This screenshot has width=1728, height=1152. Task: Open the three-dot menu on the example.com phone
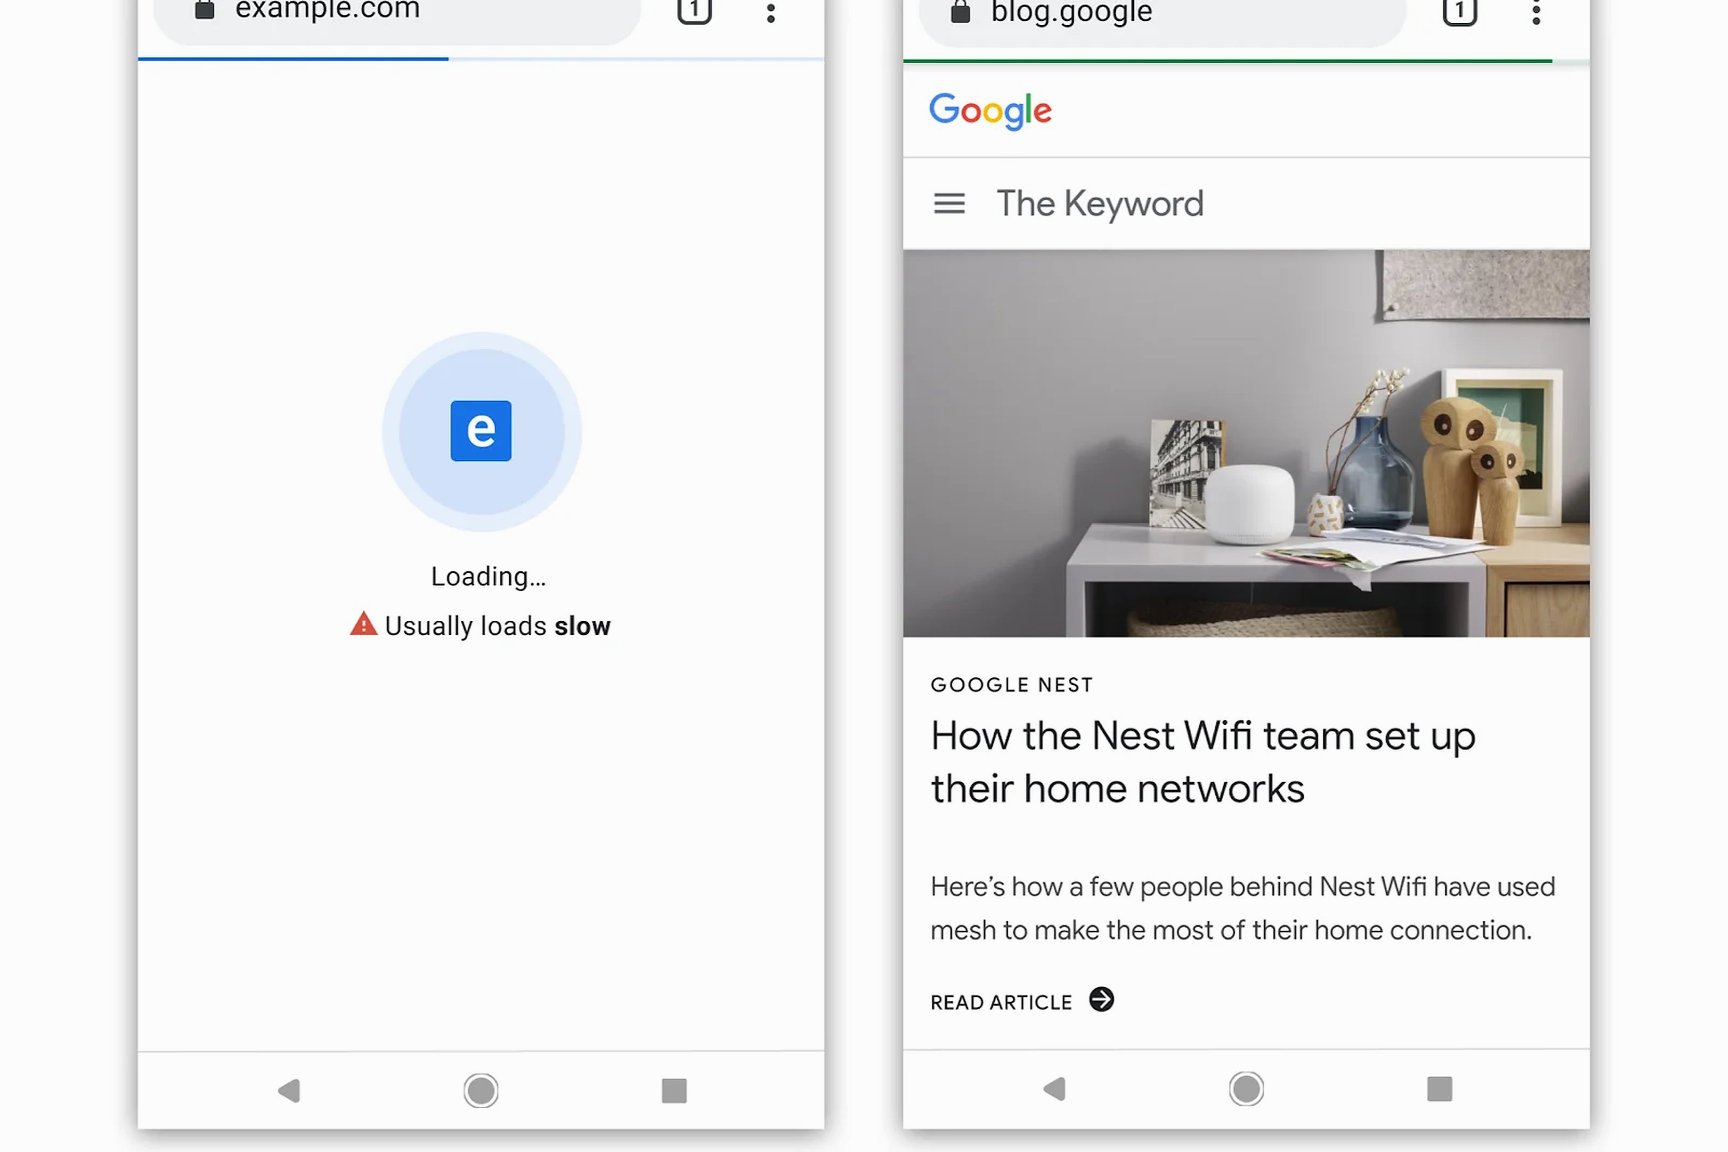coord(771,12)
